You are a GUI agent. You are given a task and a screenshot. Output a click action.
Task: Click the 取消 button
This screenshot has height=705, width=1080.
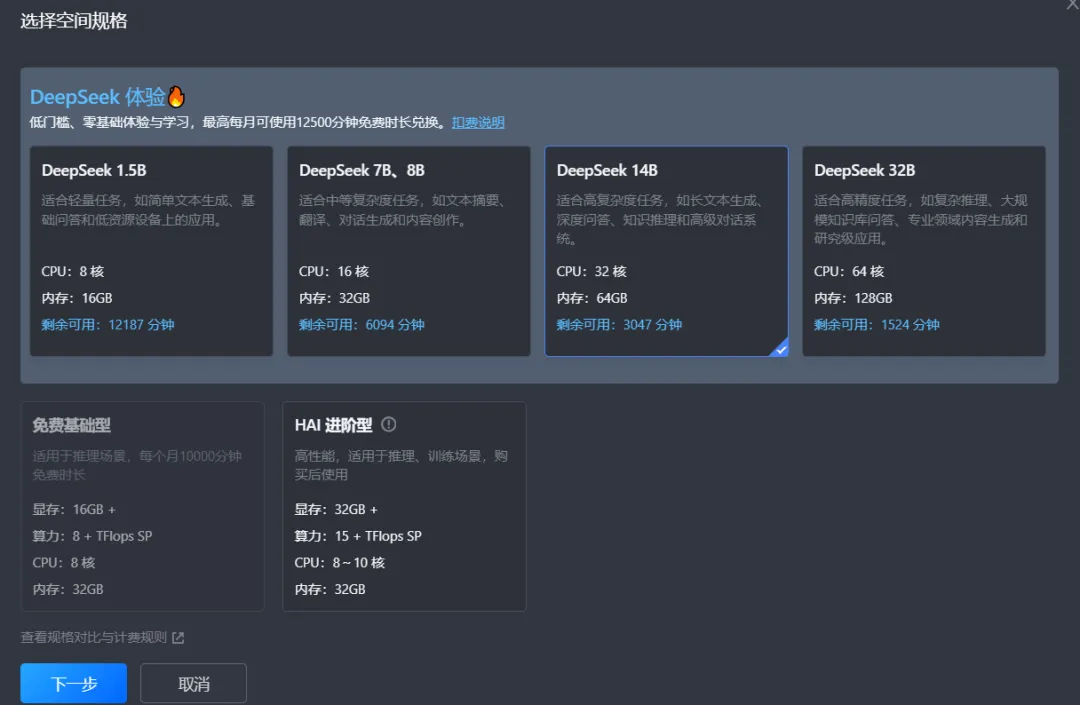click(x=194, y=683)
